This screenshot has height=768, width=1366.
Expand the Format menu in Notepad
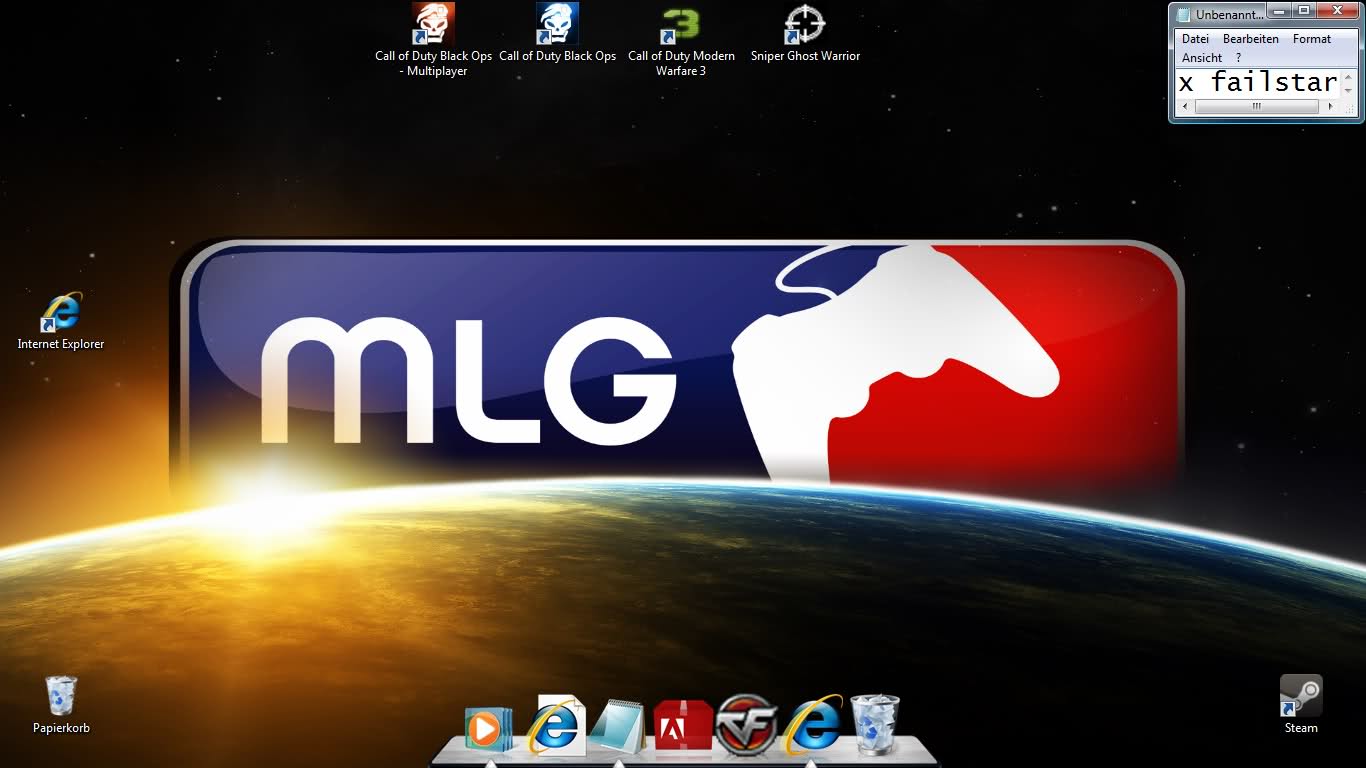pyautogui.click(x=1311, y=39)
